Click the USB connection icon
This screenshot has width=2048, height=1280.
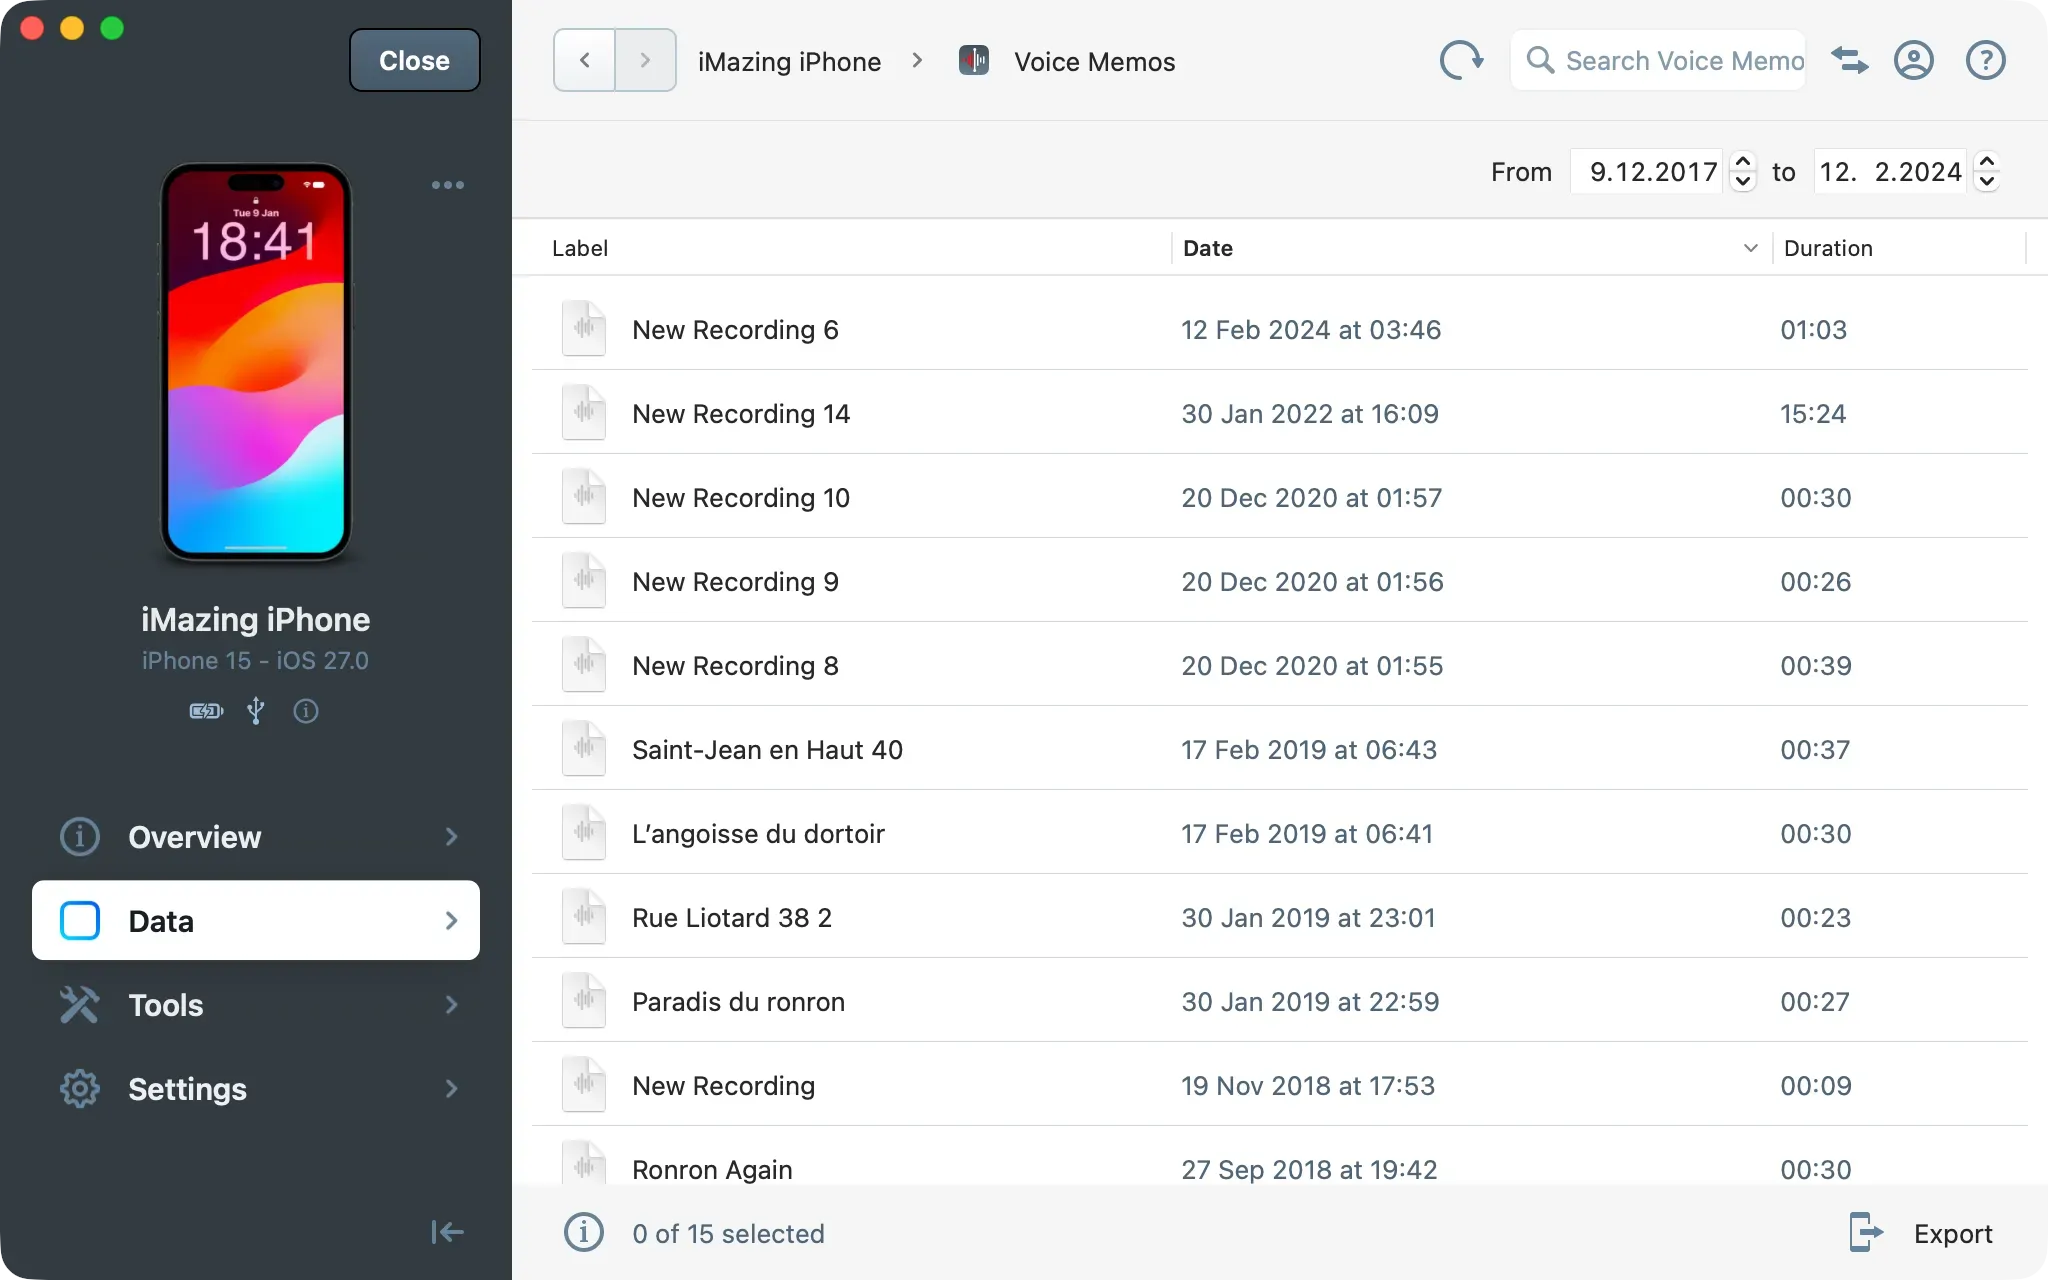tap(256, 711)
